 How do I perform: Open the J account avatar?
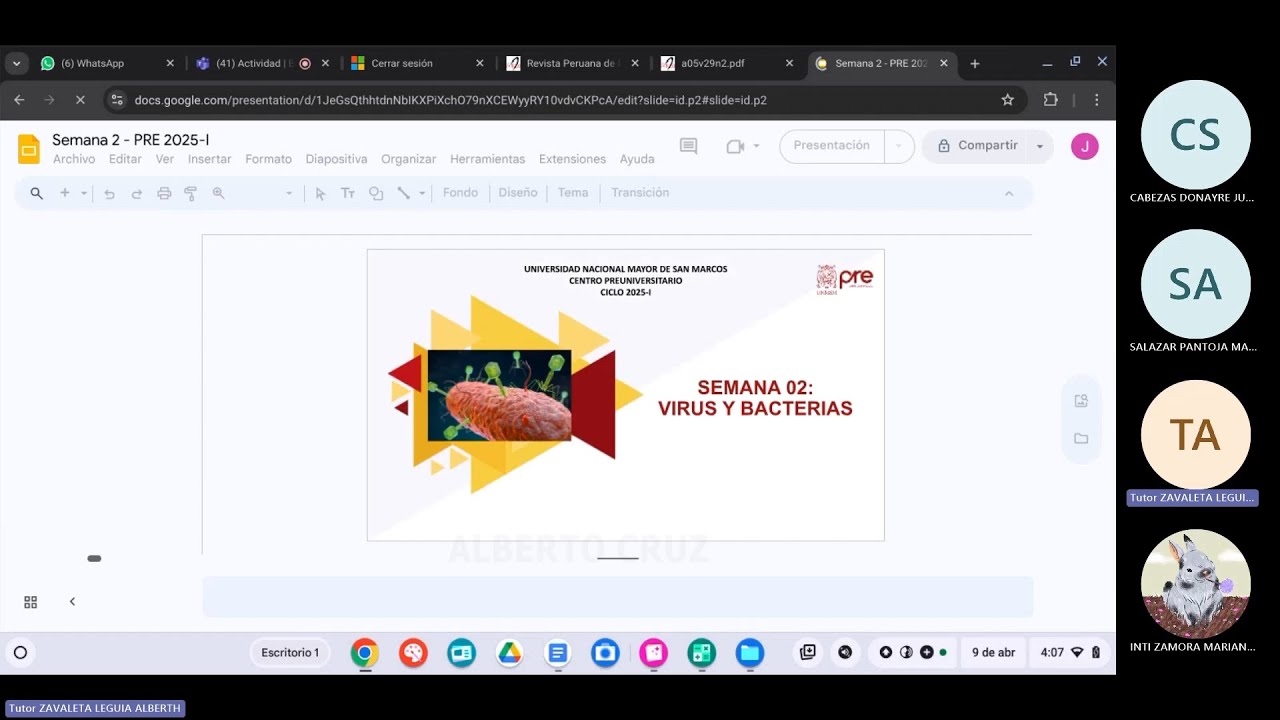click(1085, 146)
